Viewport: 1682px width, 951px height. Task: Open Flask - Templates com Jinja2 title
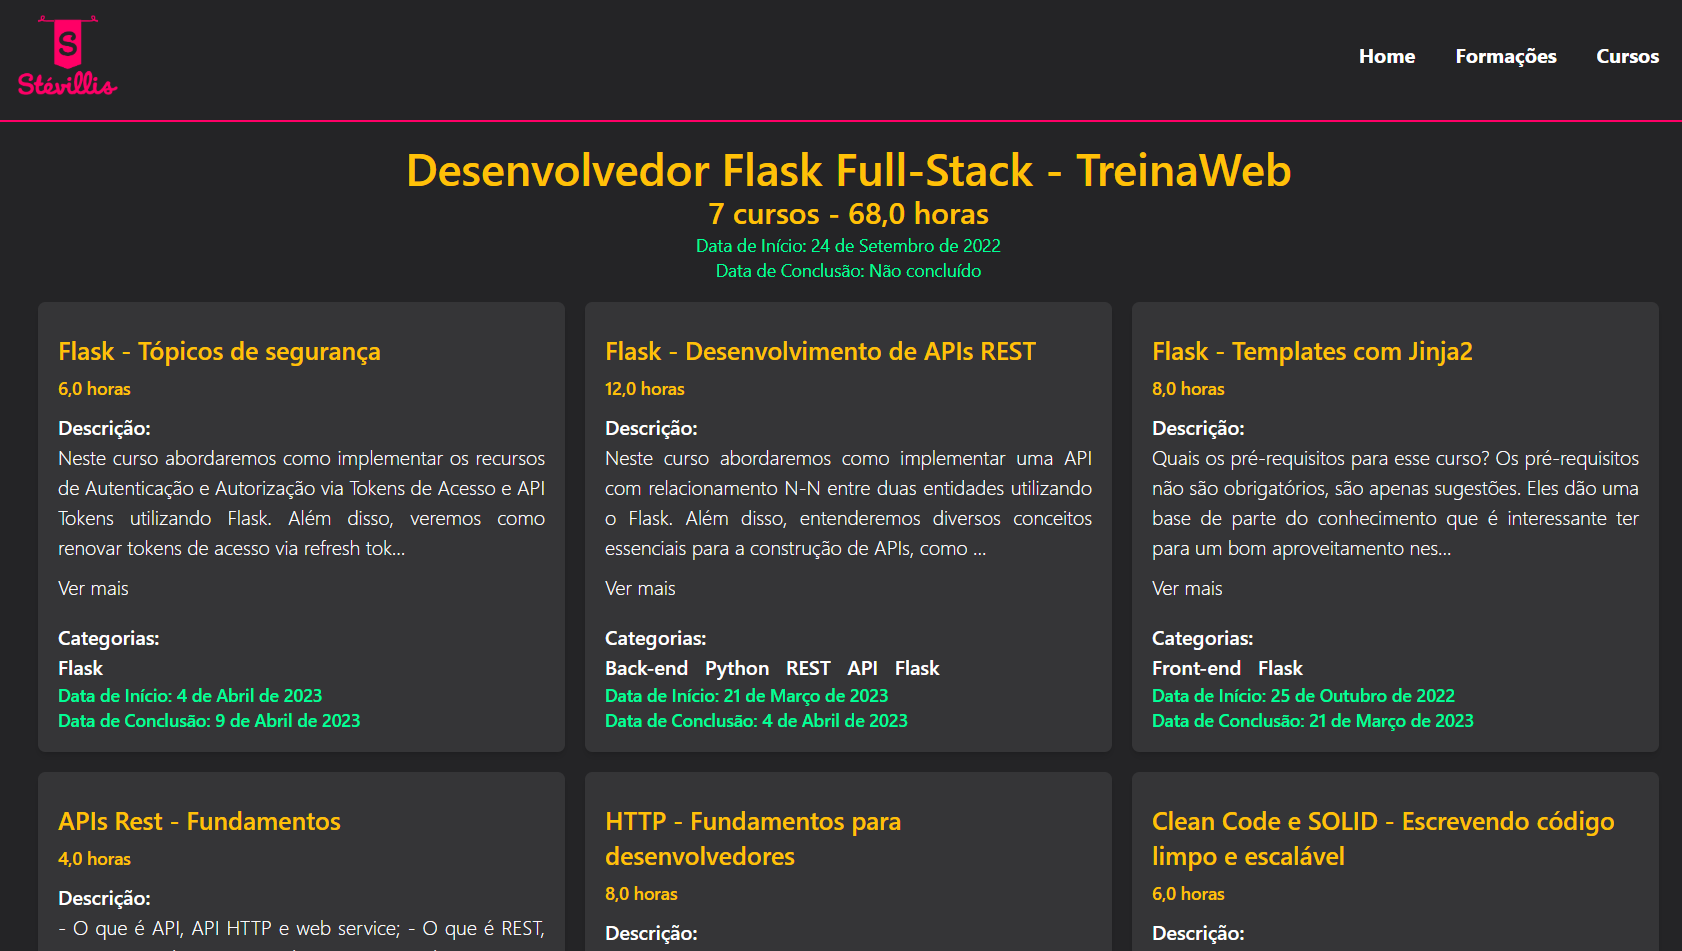tap(1312, 352)
